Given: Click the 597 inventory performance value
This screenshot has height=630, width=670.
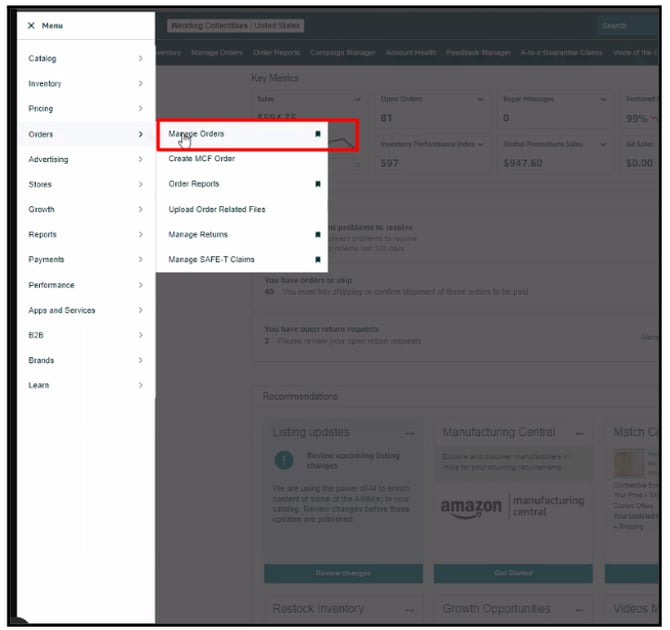Looking at the screenshot, I should (x=389, y=163).
